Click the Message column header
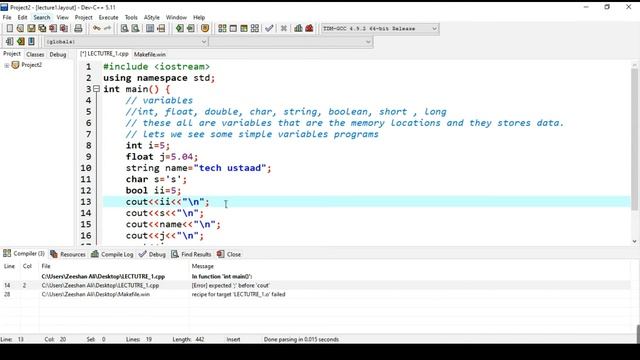640x360 pixels. pyautogui.click(x=203, y=266)
